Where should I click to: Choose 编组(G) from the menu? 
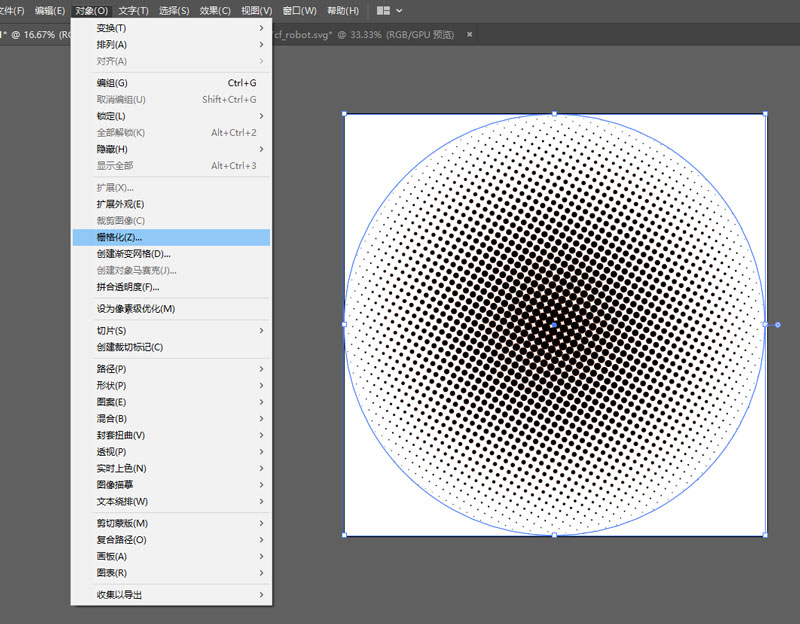click(x=171, y=83)
